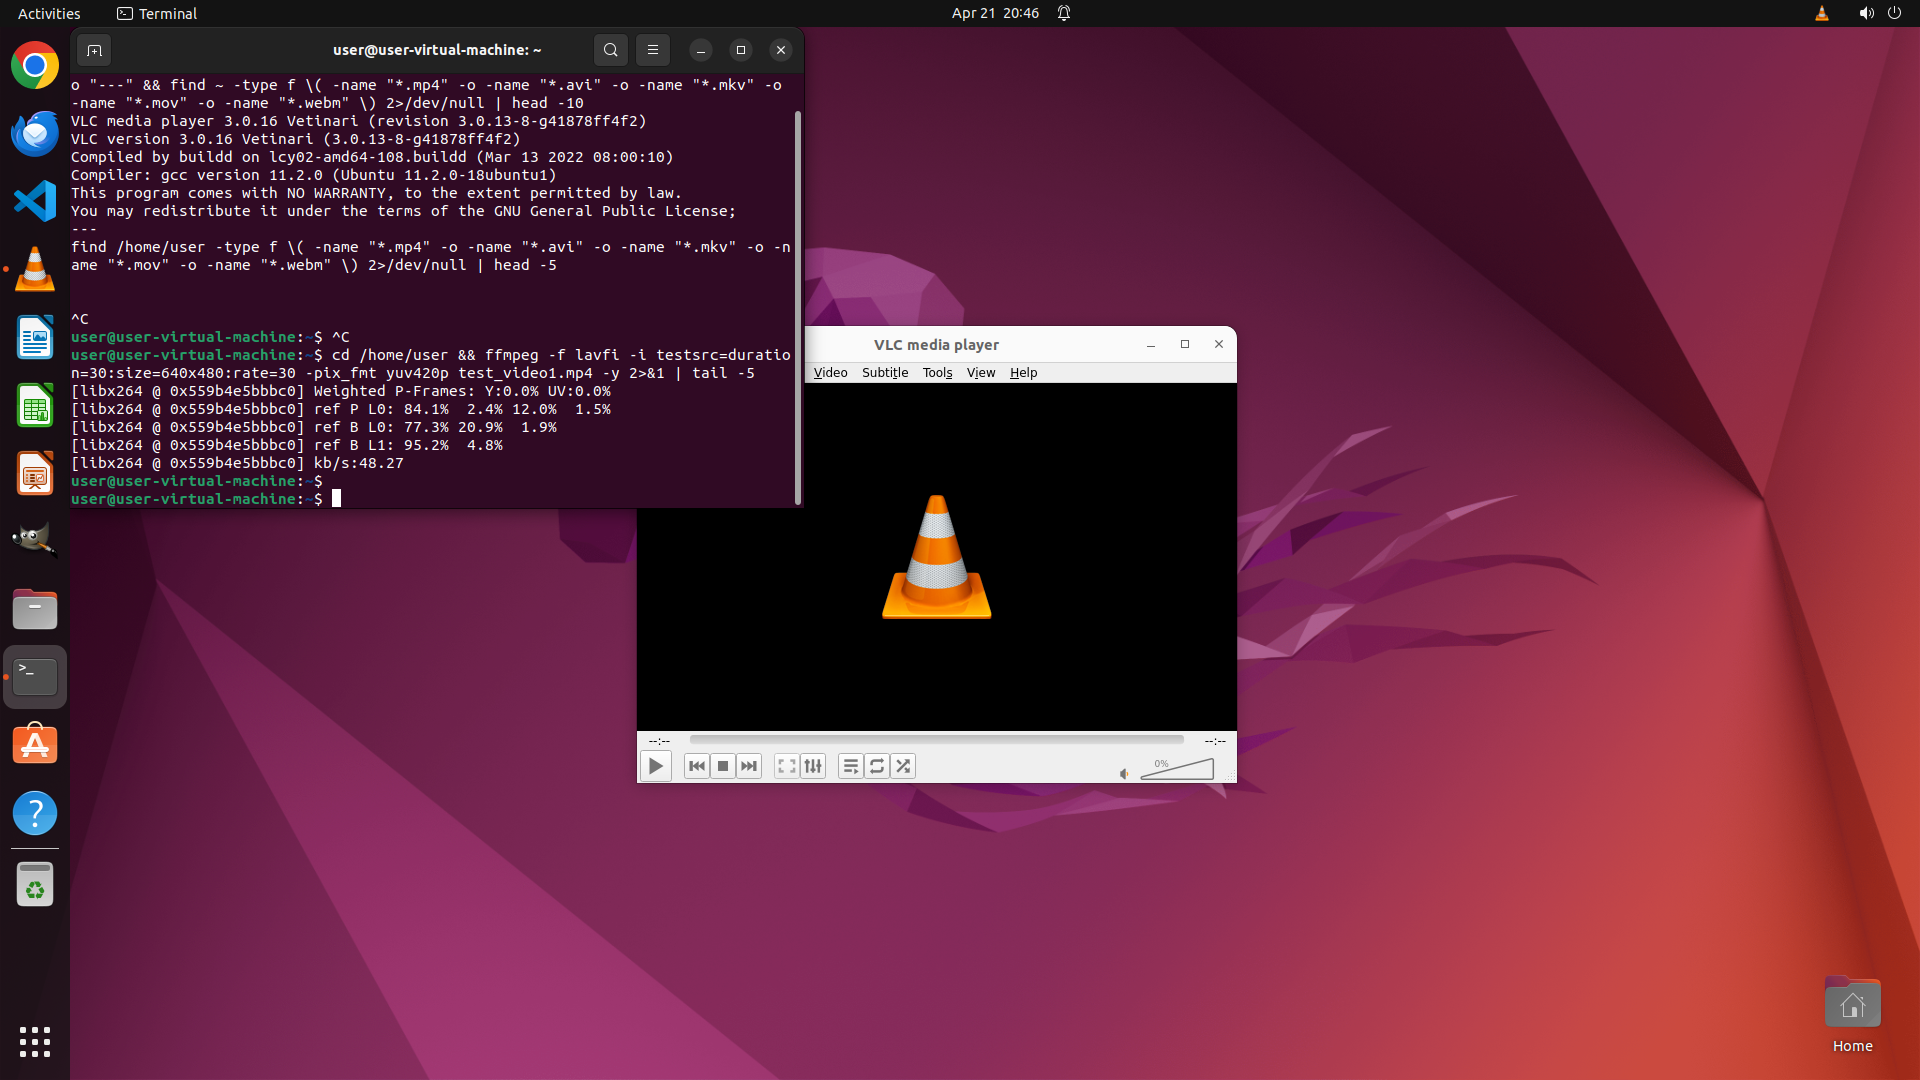Open the Activities overview
This screenshot has width=1920, height=1080.
(x=49, y=13)
